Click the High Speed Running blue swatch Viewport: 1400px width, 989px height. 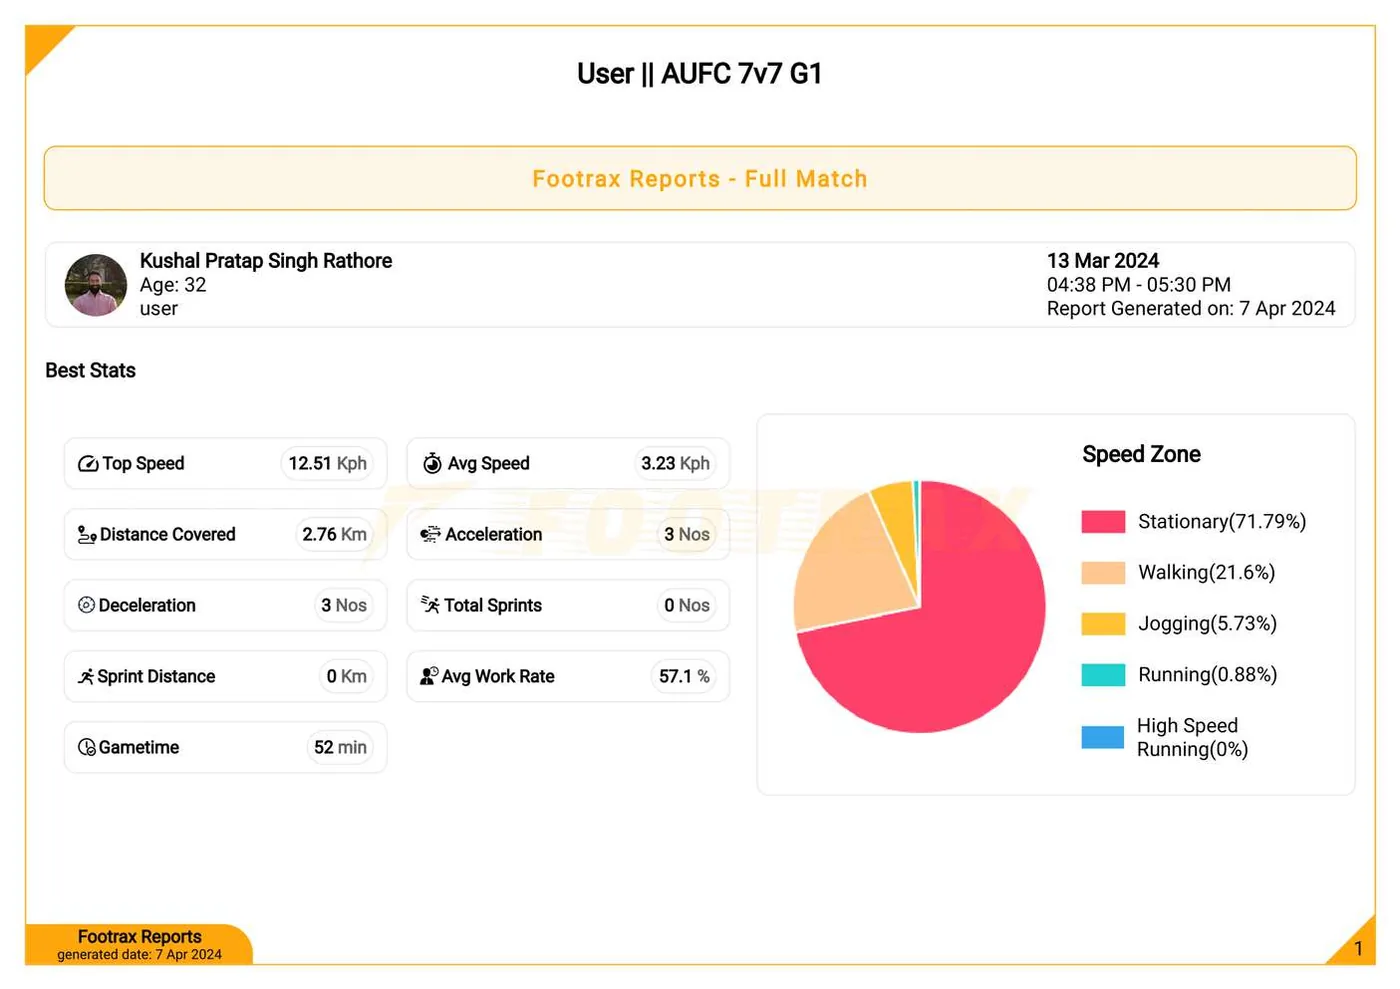coord(1103,738)
